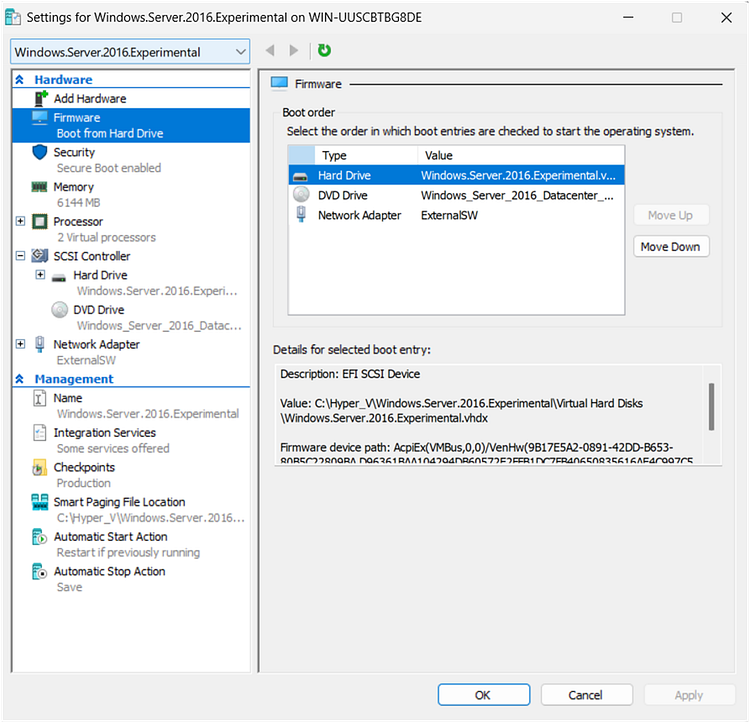Click the DVD Drive disc icon in the tree
Screen dimensions: 750x723
coord(60,310)
